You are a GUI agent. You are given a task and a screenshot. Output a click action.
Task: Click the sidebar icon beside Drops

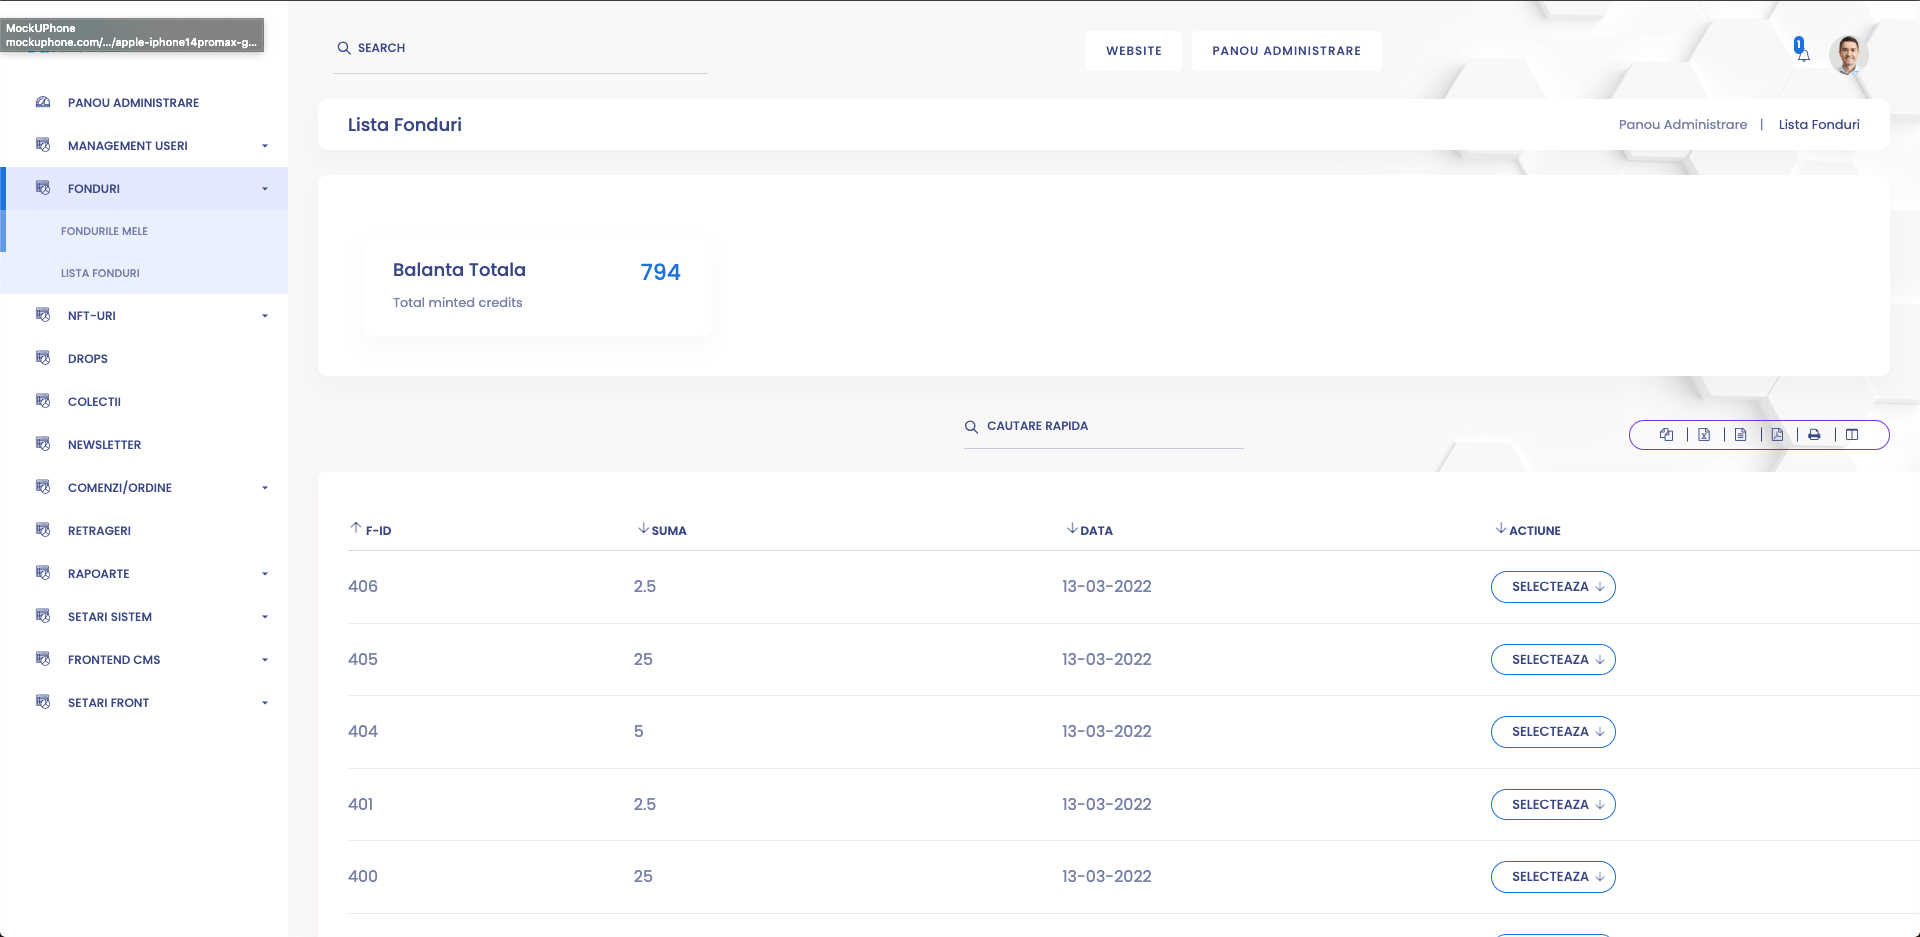(x=43, y=358)
